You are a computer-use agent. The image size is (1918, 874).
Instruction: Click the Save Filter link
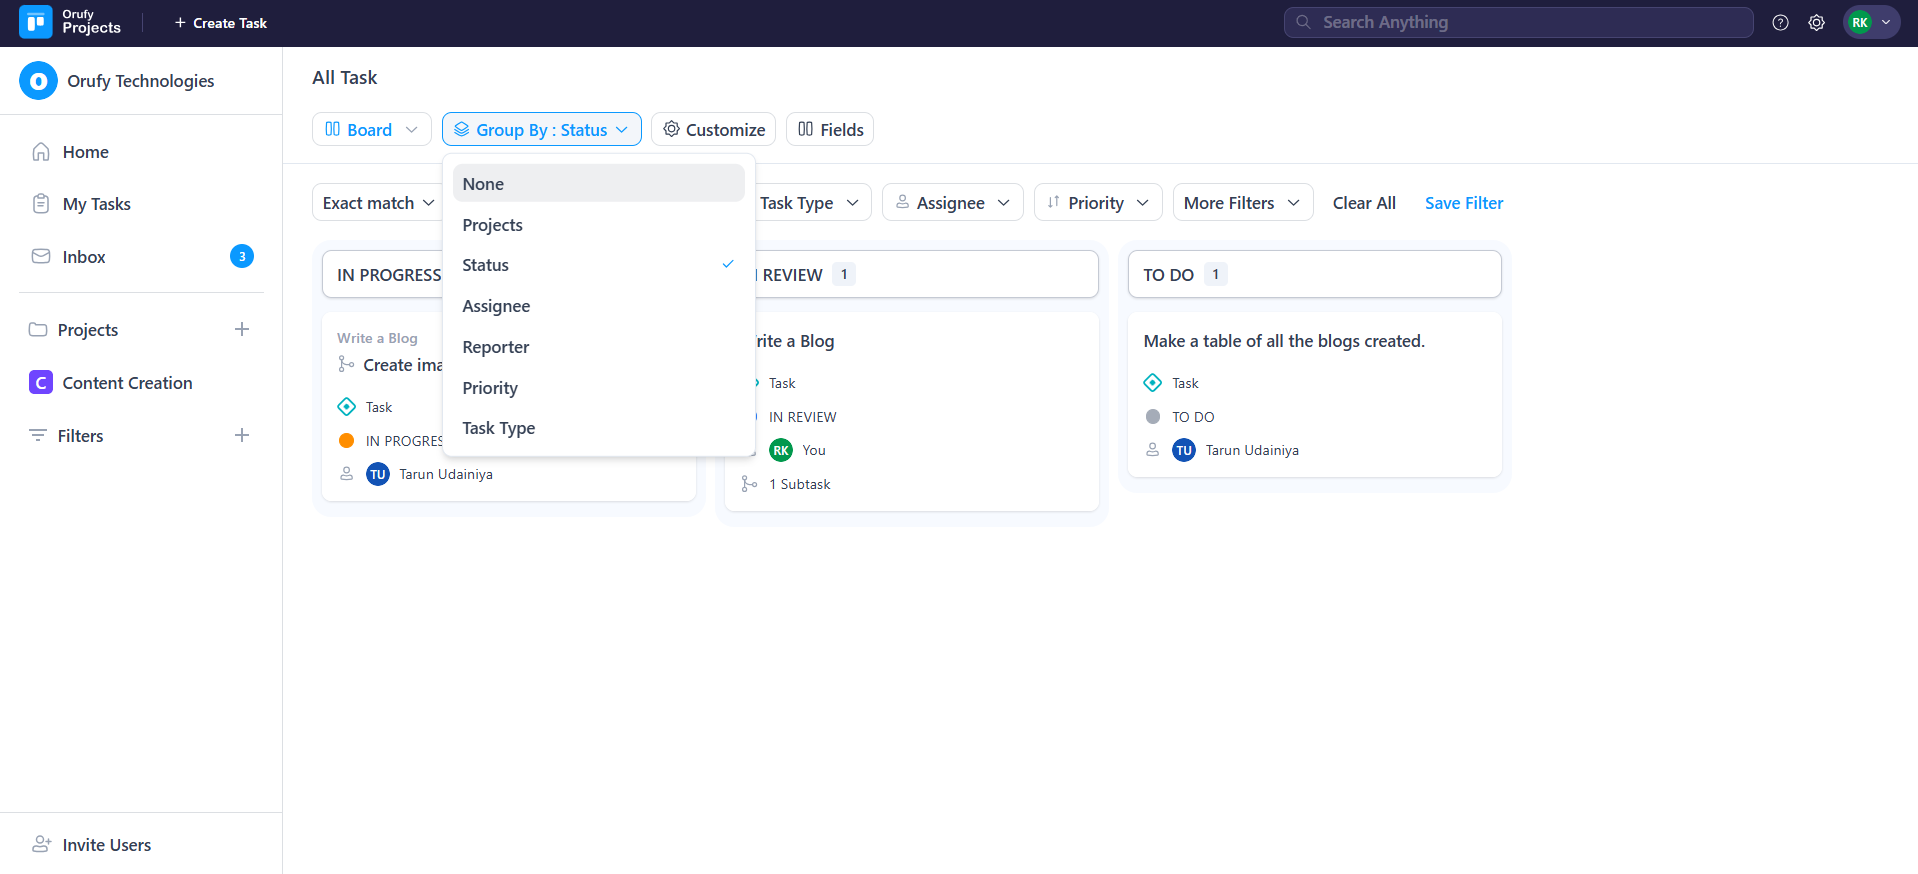pos(1463,203)
